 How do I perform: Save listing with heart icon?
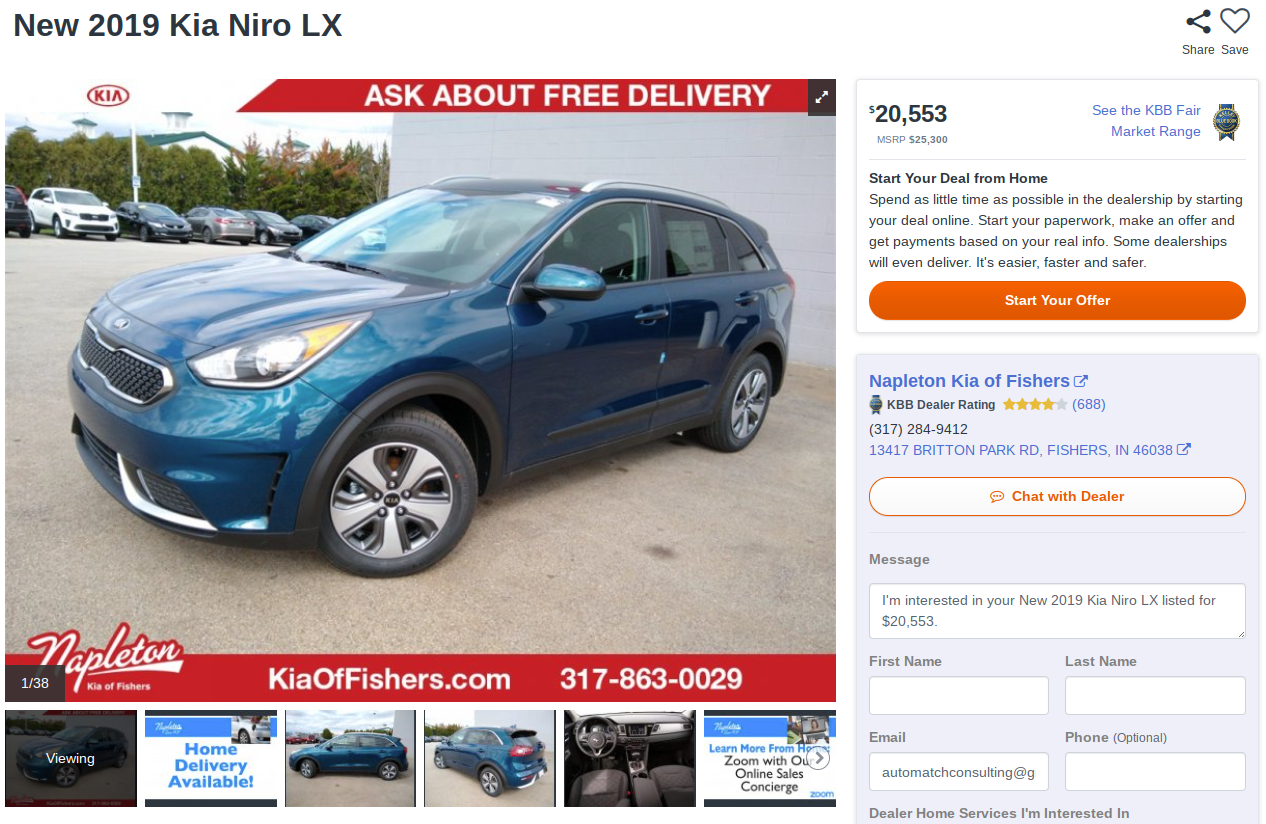[1235, 21]
